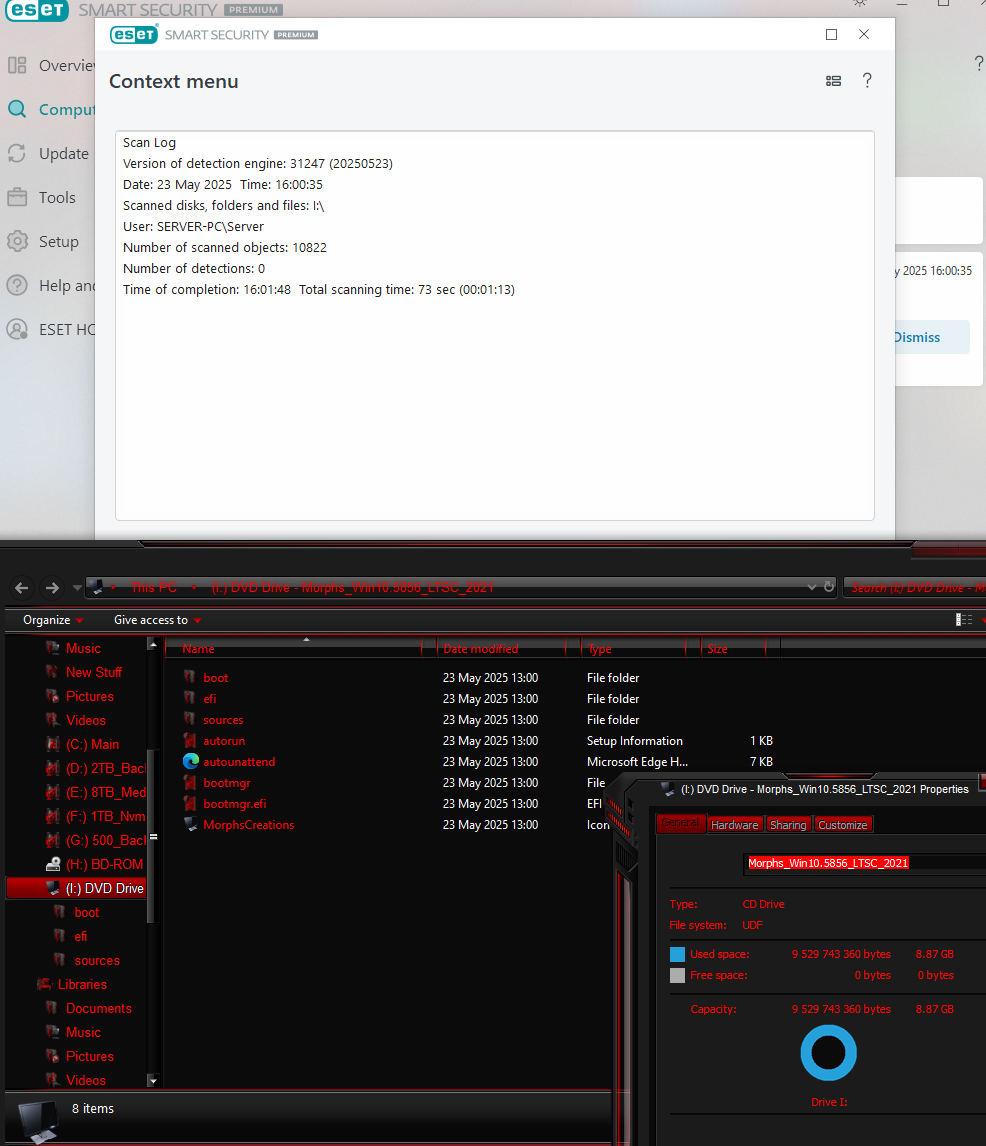Image resolution: width=986 pixels, height=1146 pixels.
Task: Click the list view icon in Context menu dialog
Action: (x=833, y=81)
